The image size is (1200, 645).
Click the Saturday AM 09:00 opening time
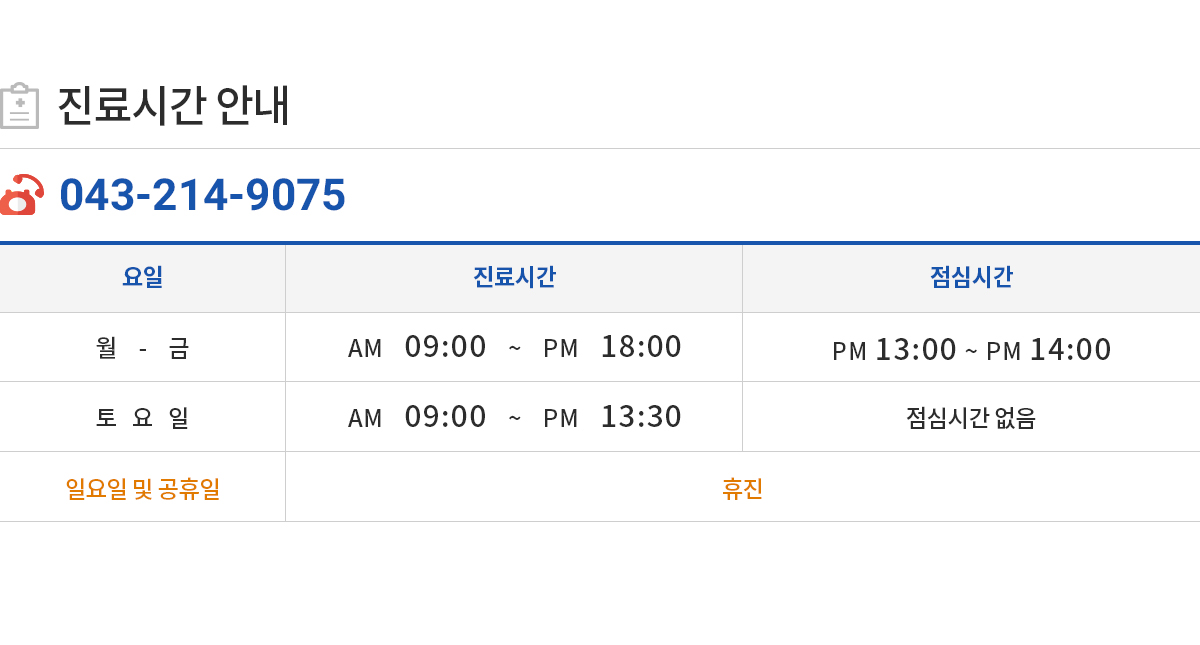click(417, 417)
